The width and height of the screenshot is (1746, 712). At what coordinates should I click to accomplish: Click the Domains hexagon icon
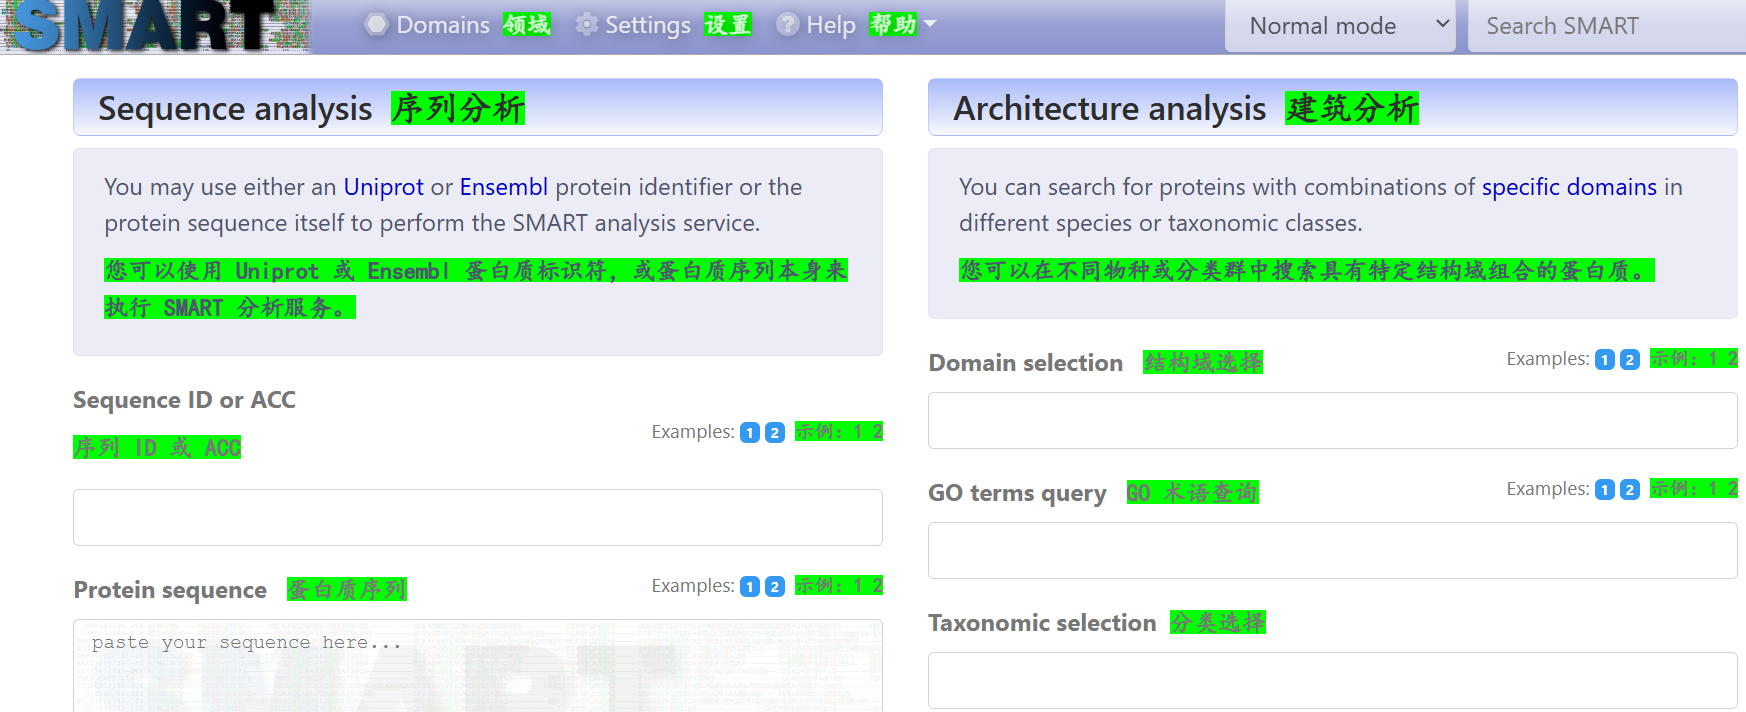(x=376, y=25)
